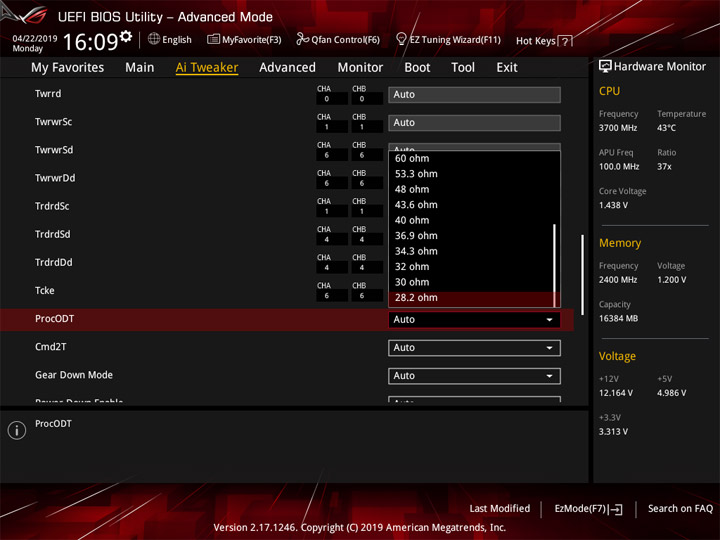Choose 30 ohm option
The image size is (720, 540).
pyautogui.click(x=471, y=282)
